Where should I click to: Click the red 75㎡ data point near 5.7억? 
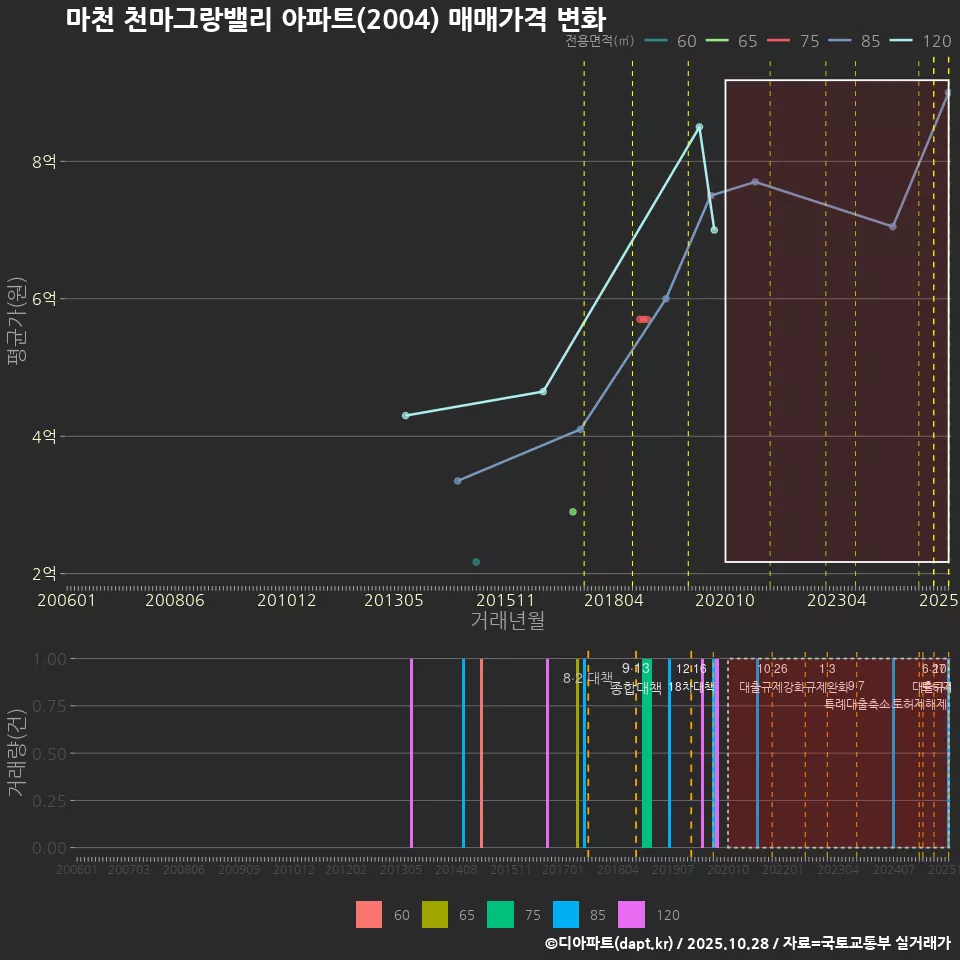pyautogui.click(x=644, y=319)
